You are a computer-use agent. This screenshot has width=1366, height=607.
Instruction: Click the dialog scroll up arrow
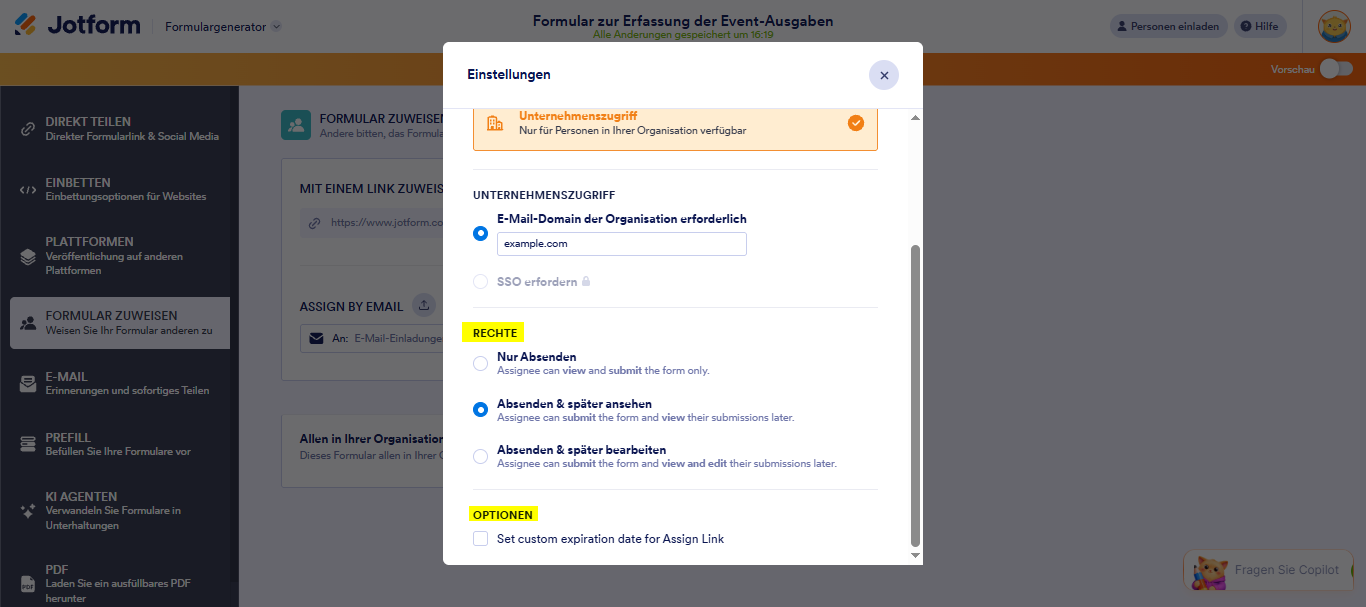(915, 118)
